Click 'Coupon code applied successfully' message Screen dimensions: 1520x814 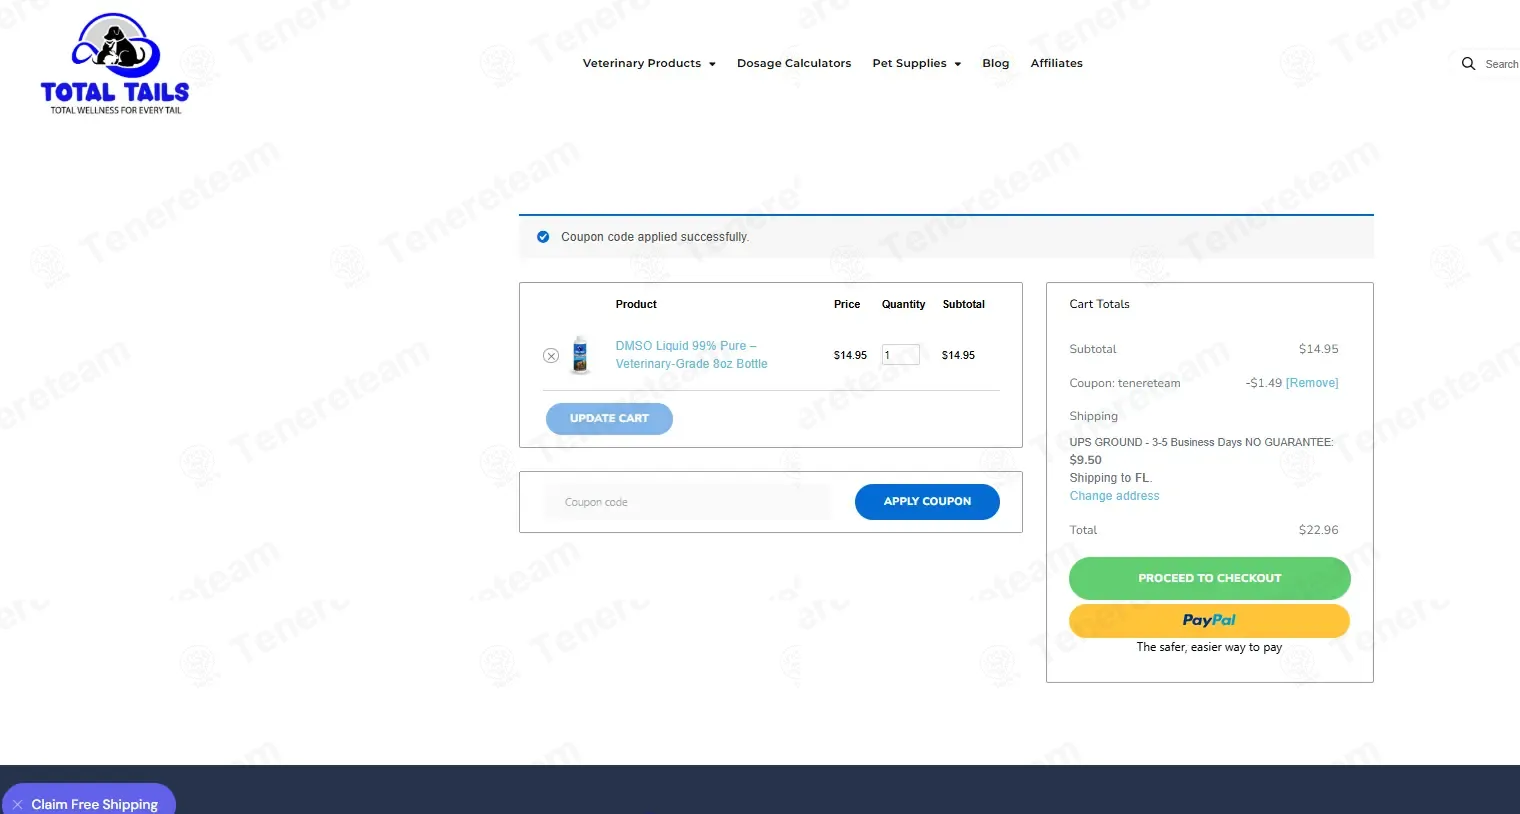(655, 237)
